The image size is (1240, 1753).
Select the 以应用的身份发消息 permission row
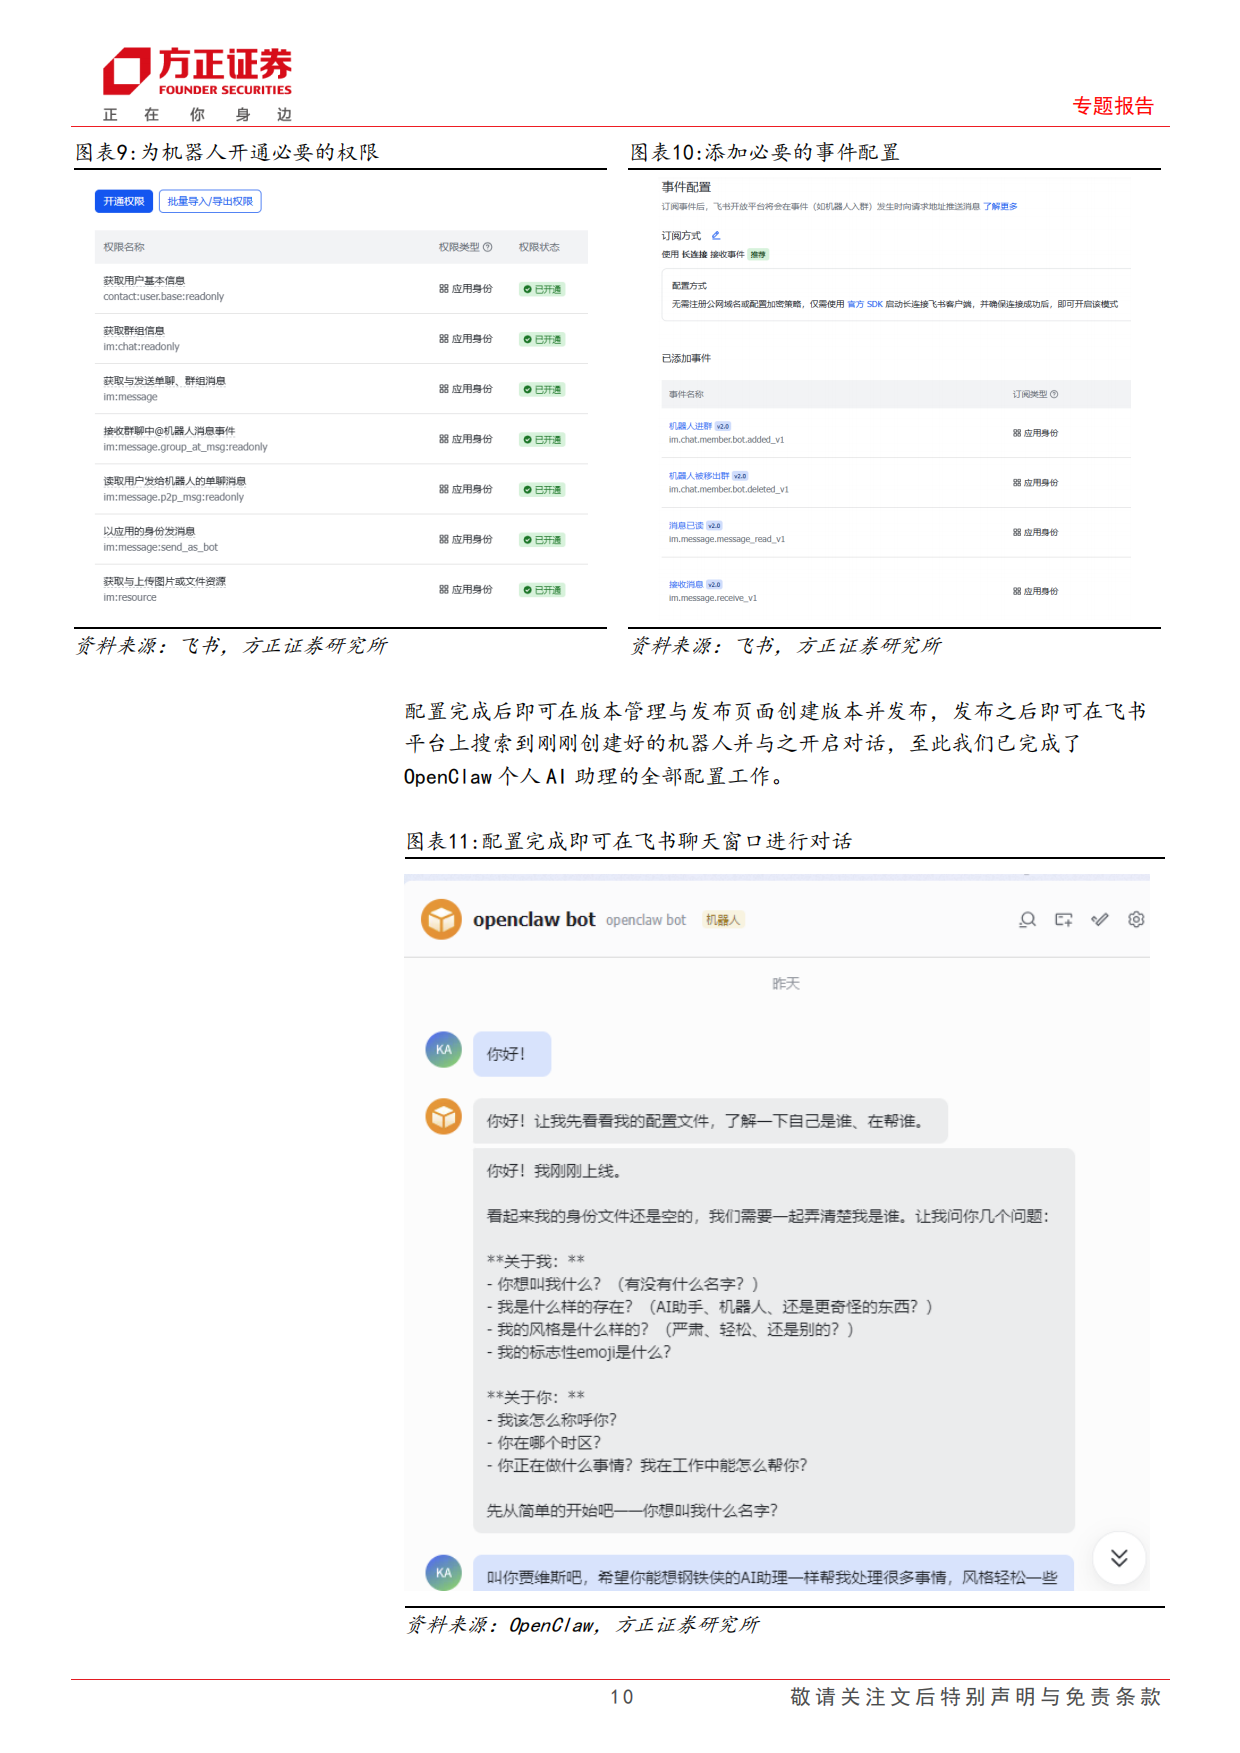coord(341,539)
